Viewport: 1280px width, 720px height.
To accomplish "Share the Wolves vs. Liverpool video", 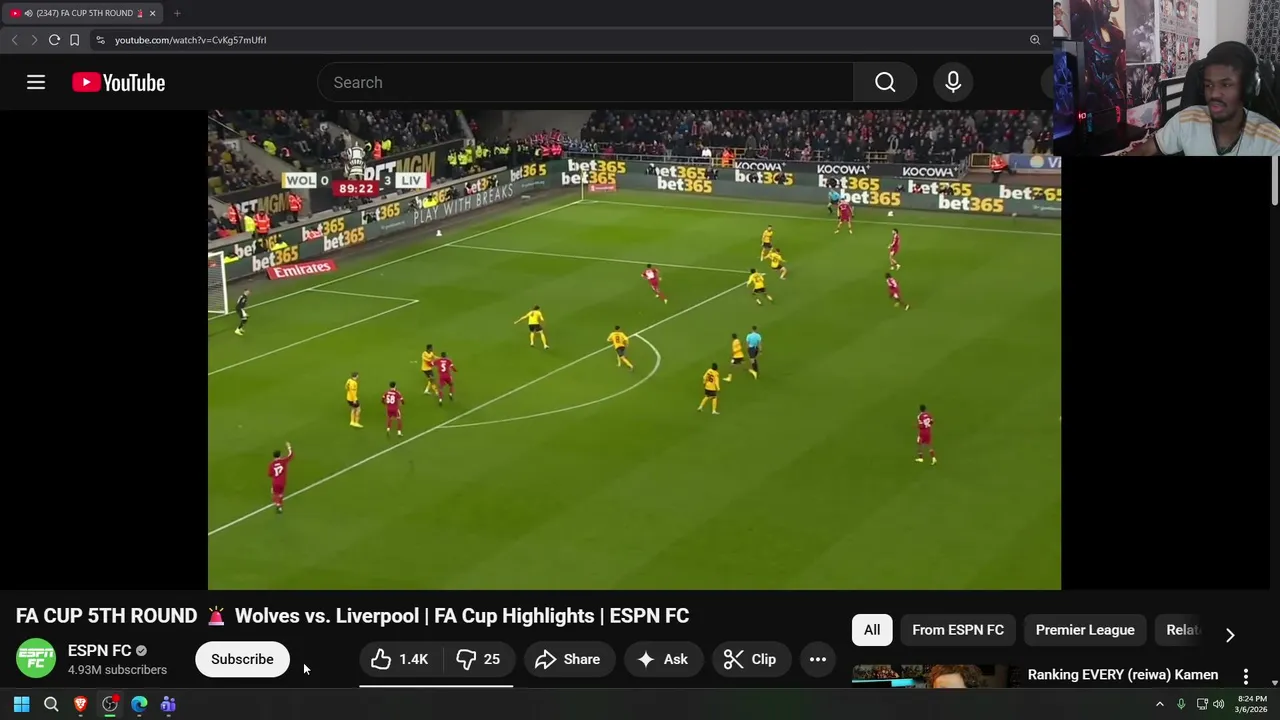I will pyautogui.click(x=567, y=659).
